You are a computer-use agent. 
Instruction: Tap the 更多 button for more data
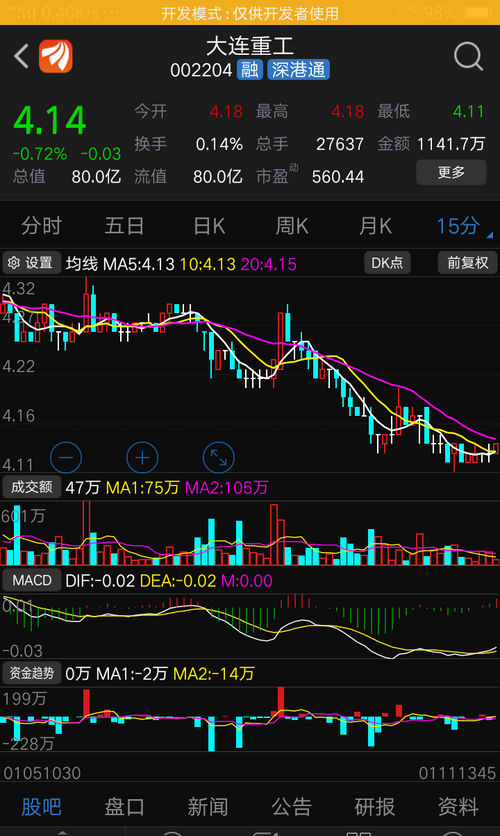(451, 172)
